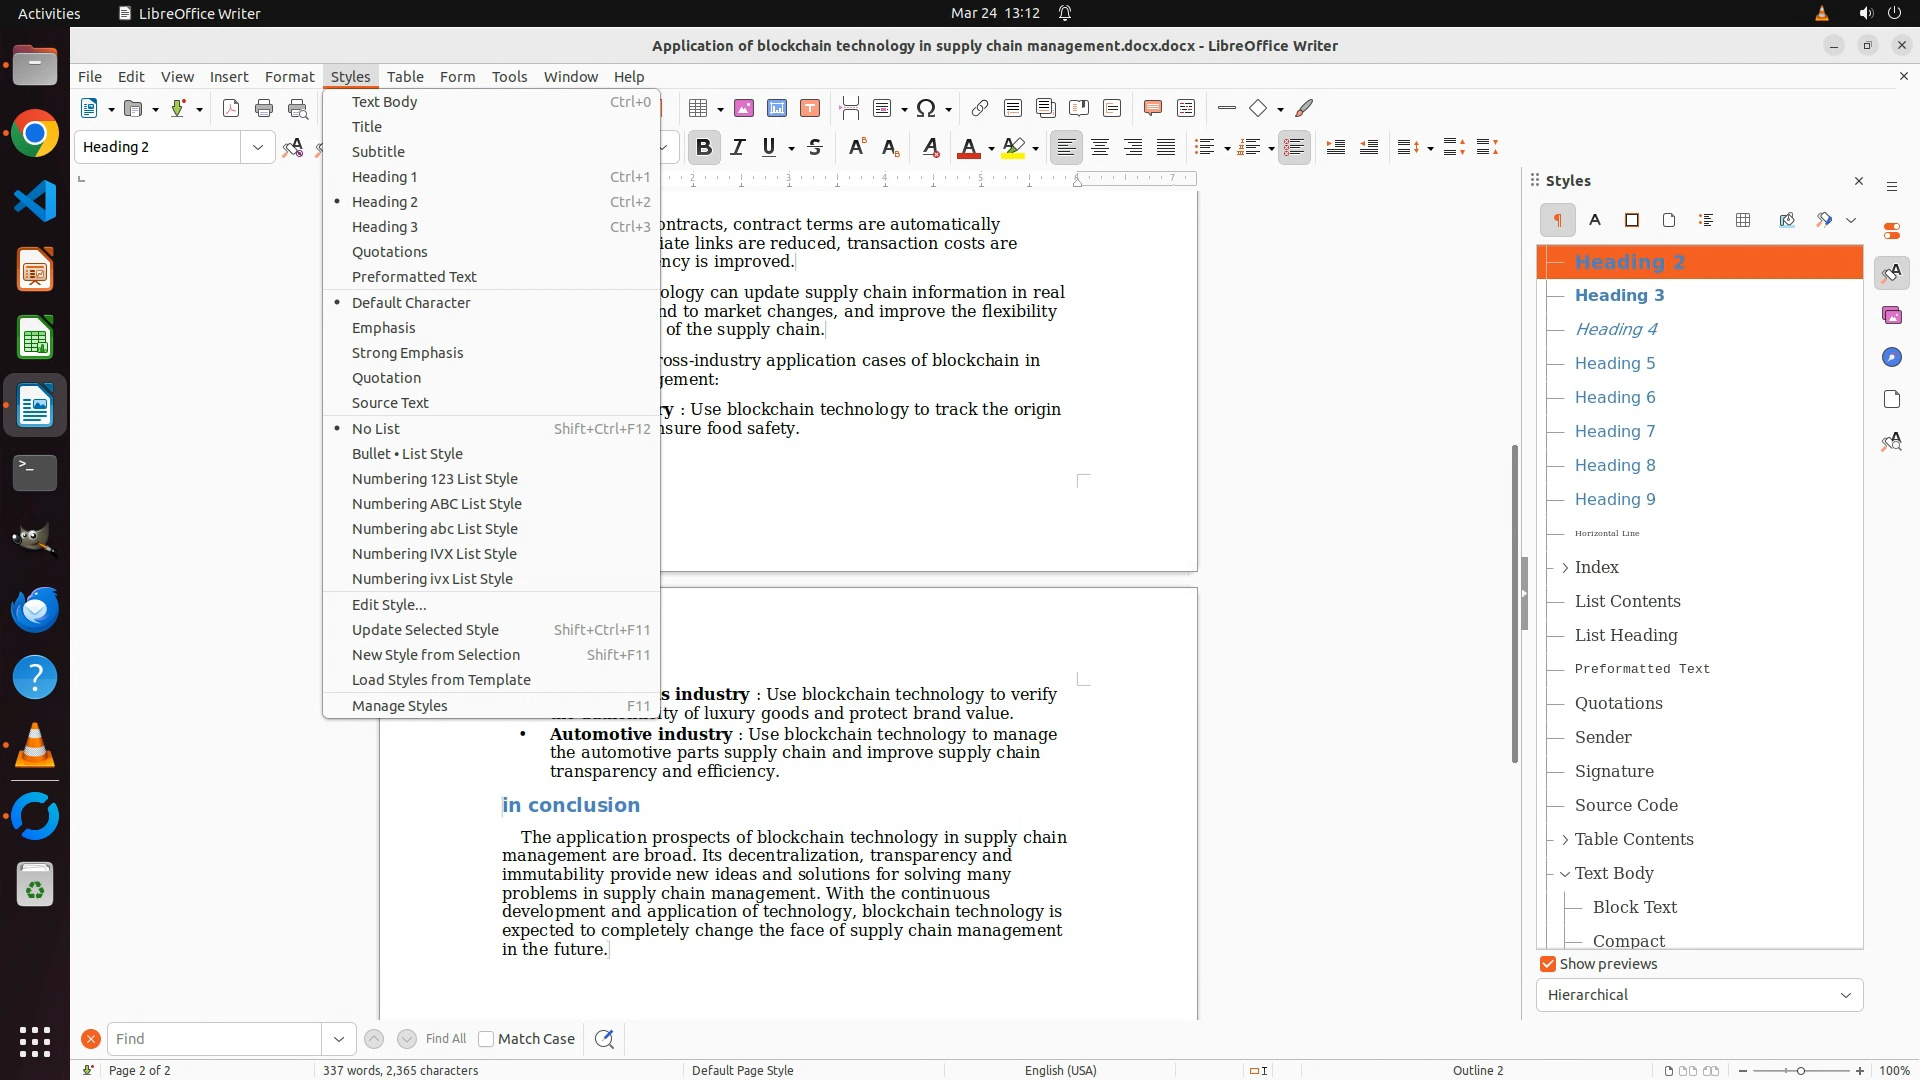Screen dimensions: 1920x1080
Task: Click Justified alignment icon
Action: [1166, 148]
